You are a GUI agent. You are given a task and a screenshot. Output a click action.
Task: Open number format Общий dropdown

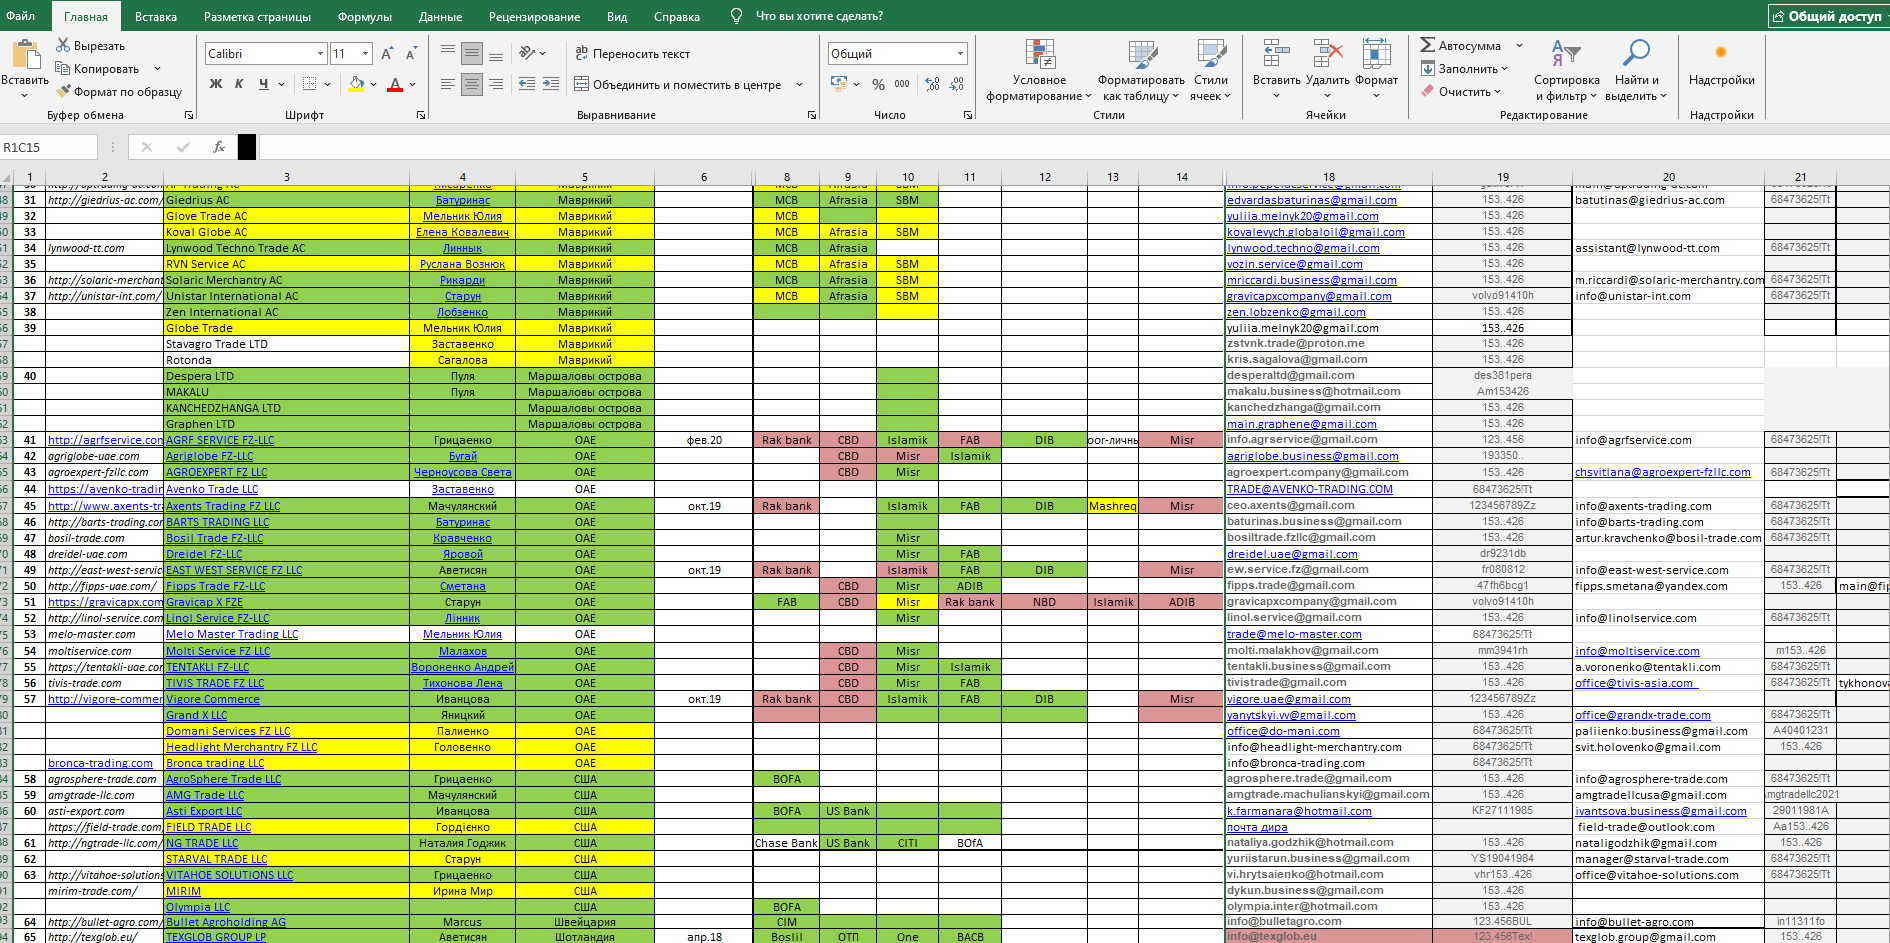pyautogui.click(x=960, y=54)
